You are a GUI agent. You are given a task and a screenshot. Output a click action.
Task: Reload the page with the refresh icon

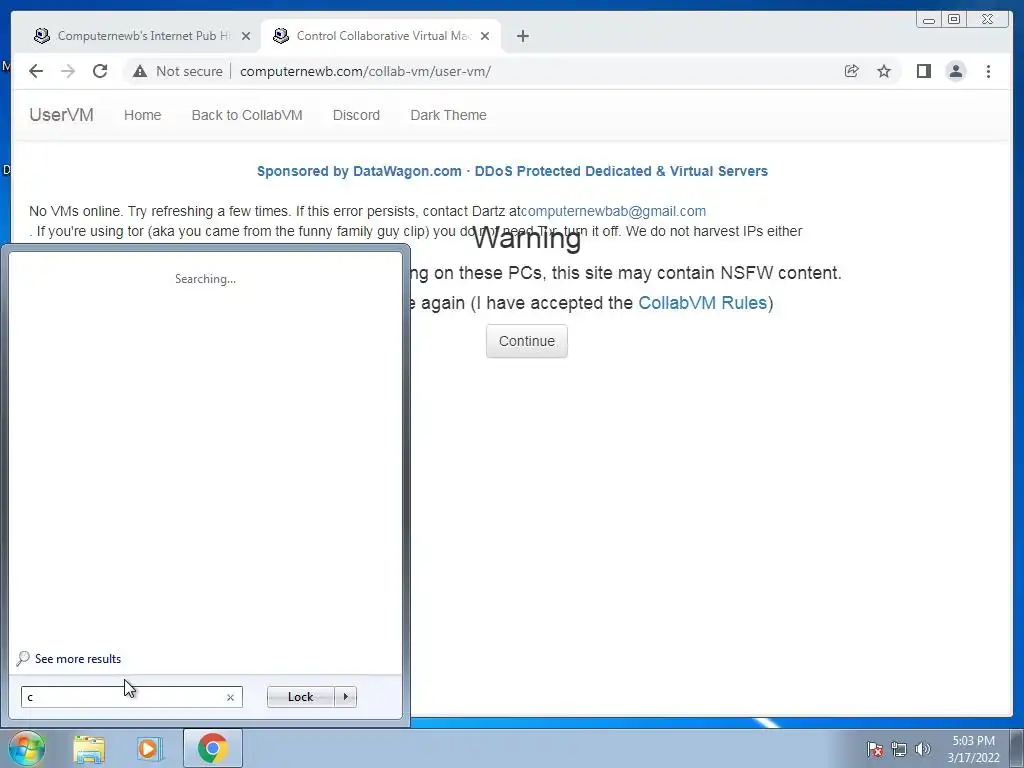(100, 71)
